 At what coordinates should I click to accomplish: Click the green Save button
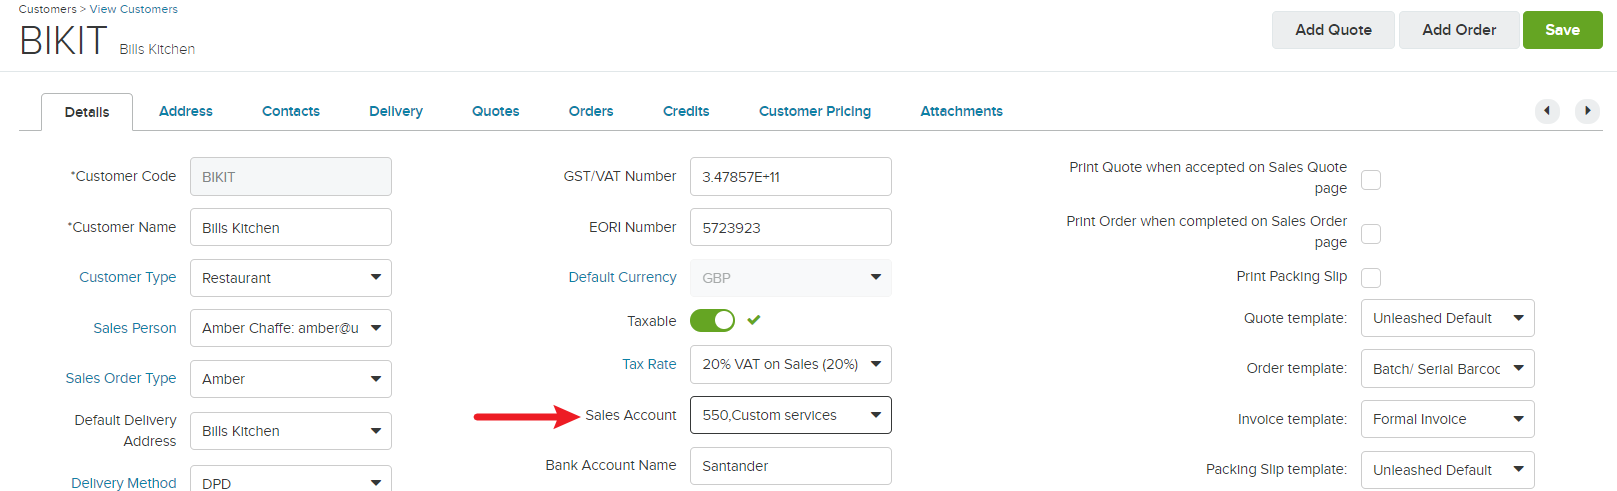(x=1562, y=30)
